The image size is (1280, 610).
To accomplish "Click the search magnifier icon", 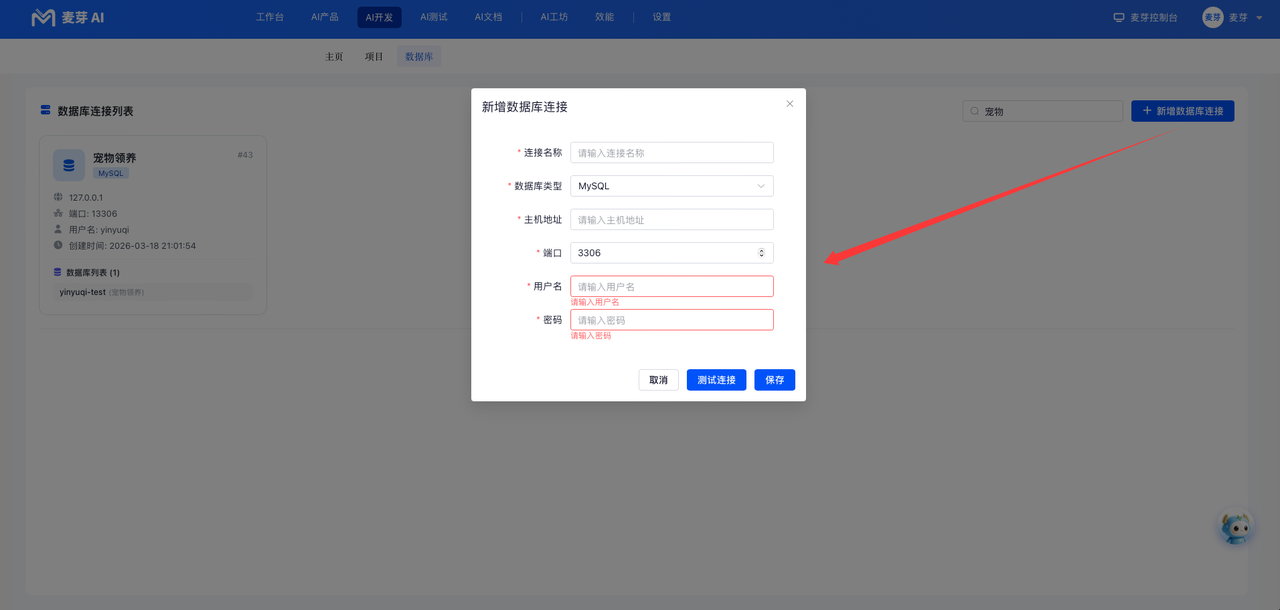I will click(974, 112).
